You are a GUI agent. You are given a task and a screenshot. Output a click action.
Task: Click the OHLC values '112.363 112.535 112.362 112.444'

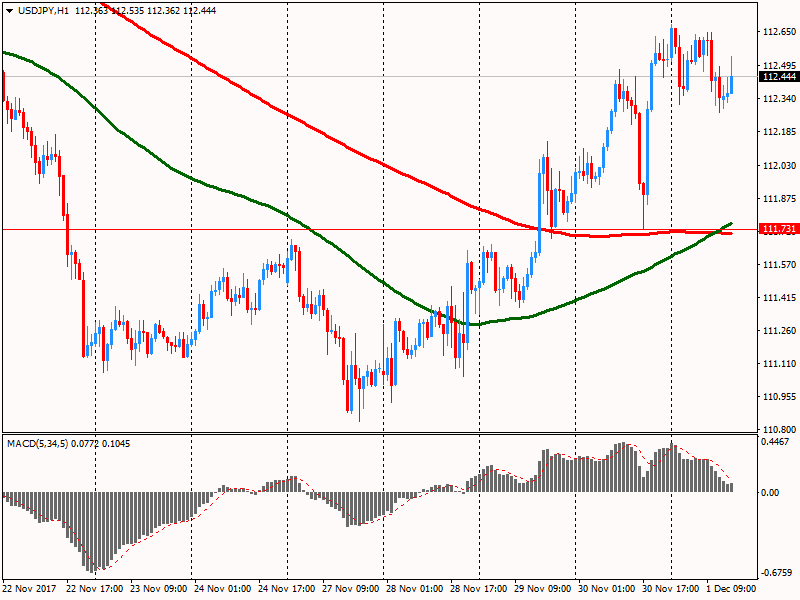[145, 11]
